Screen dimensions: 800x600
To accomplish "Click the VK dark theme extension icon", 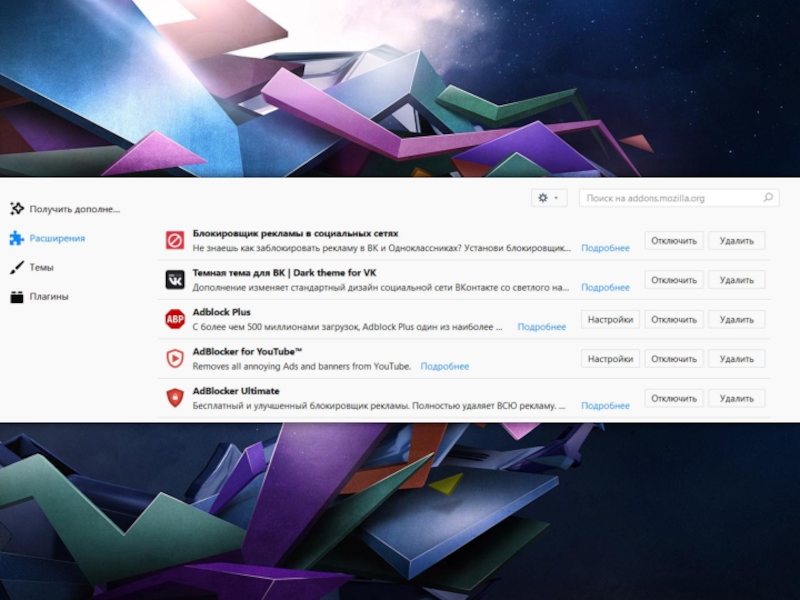I will [175, 280].
